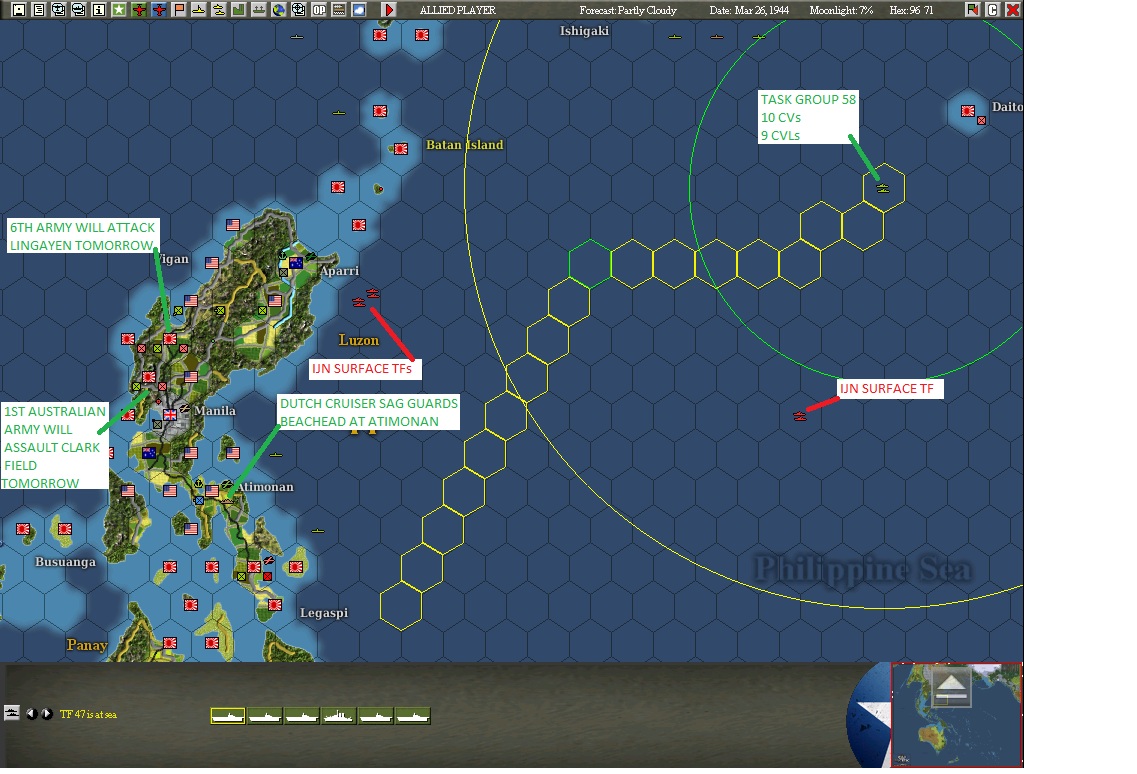This screenshot has width=1137, height=774.
Task: Select Japanese base at Daito island
Action: coord(968,111)
